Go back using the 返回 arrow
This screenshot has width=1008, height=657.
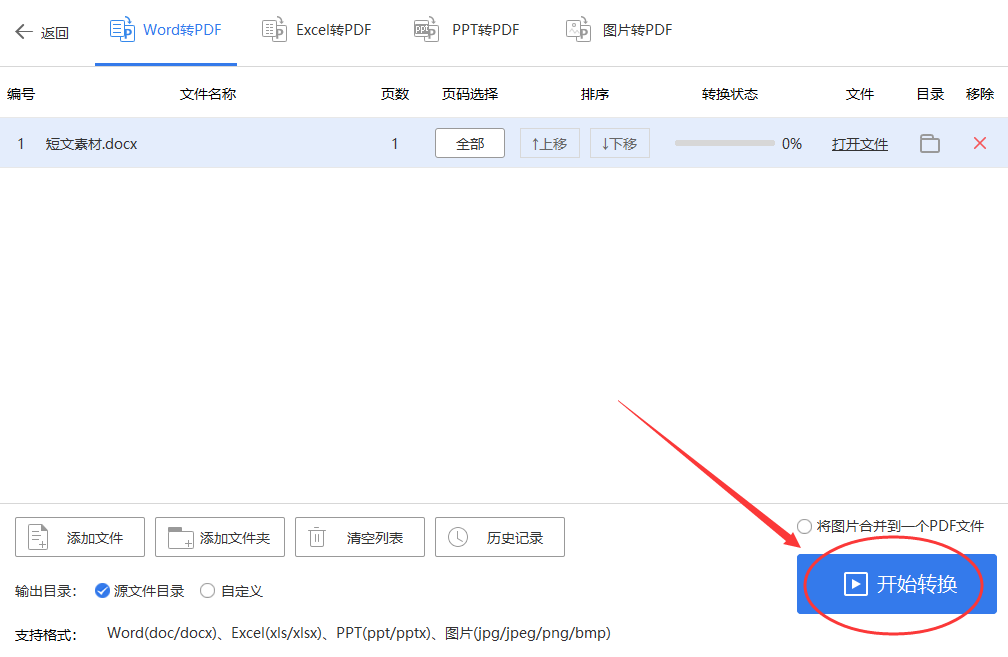[41, 32]
